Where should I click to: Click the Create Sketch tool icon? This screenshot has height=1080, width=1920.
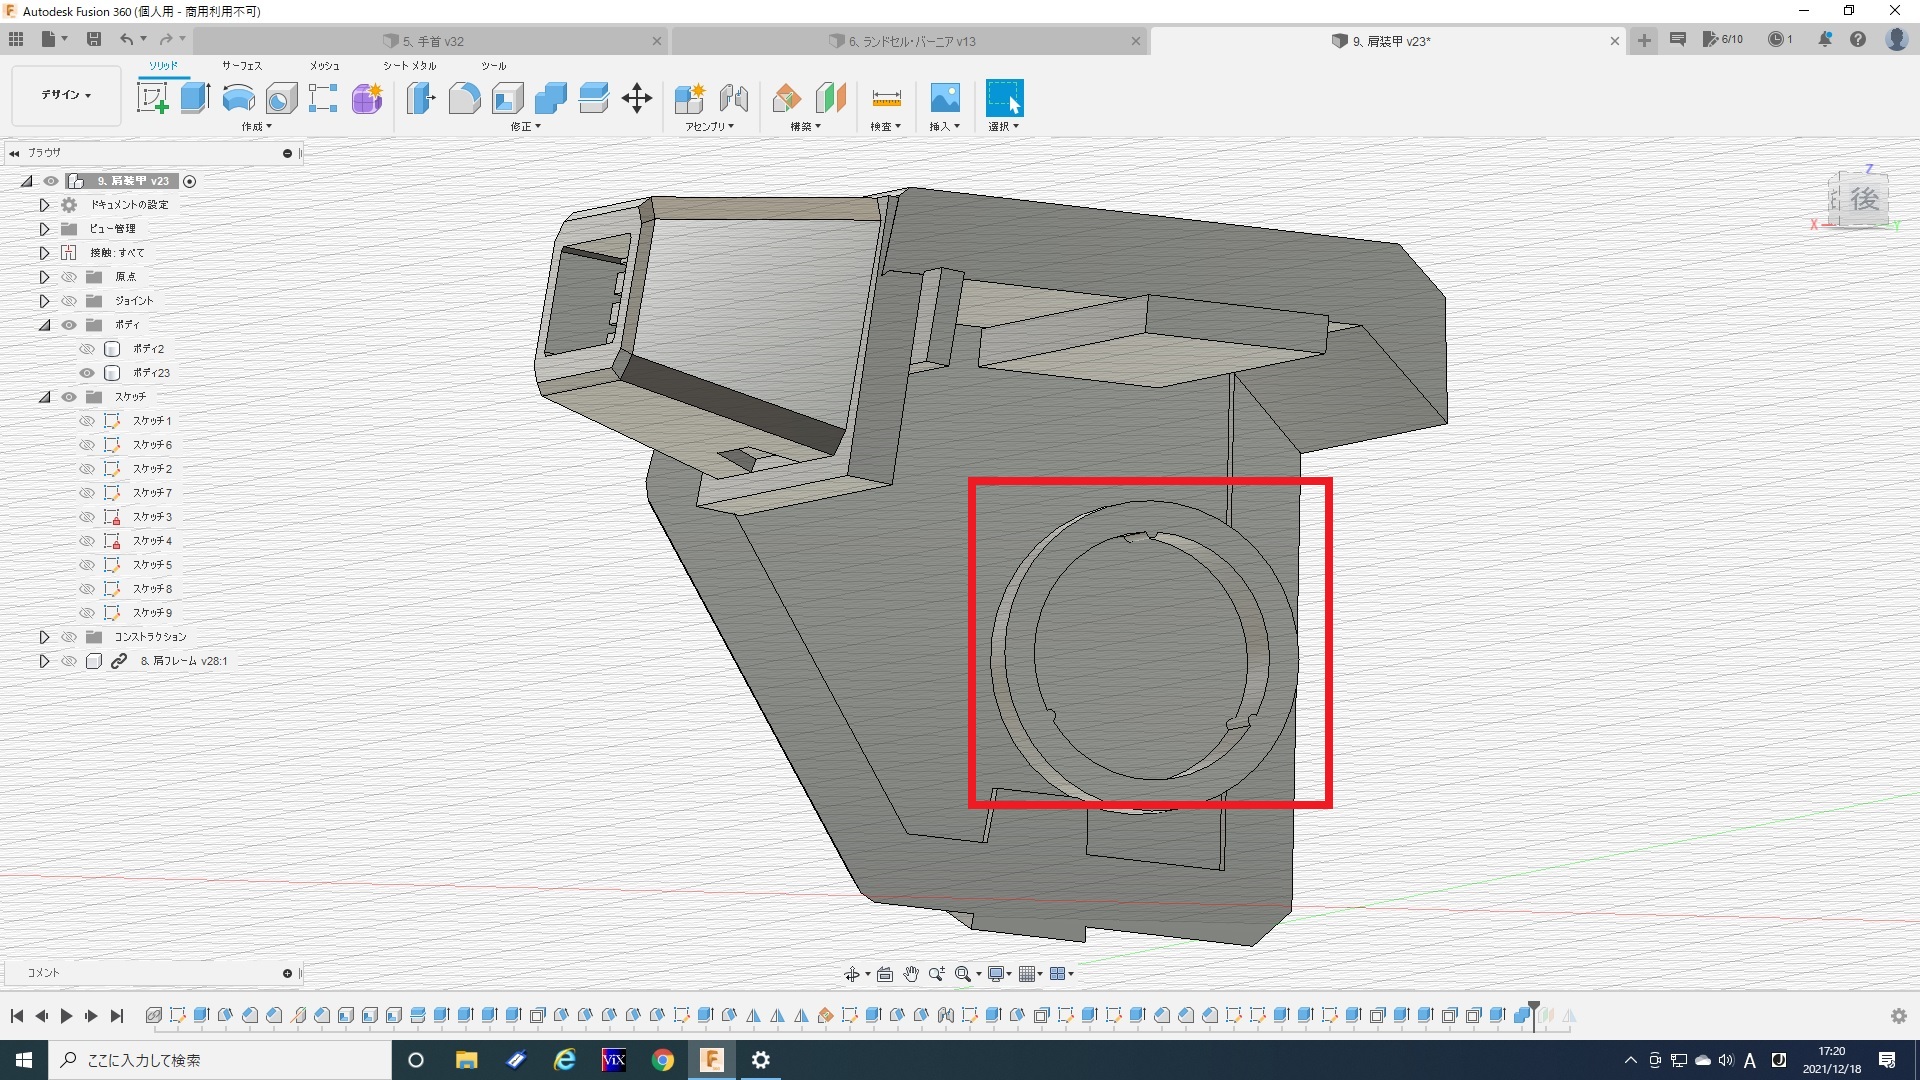tap(152, 98)
